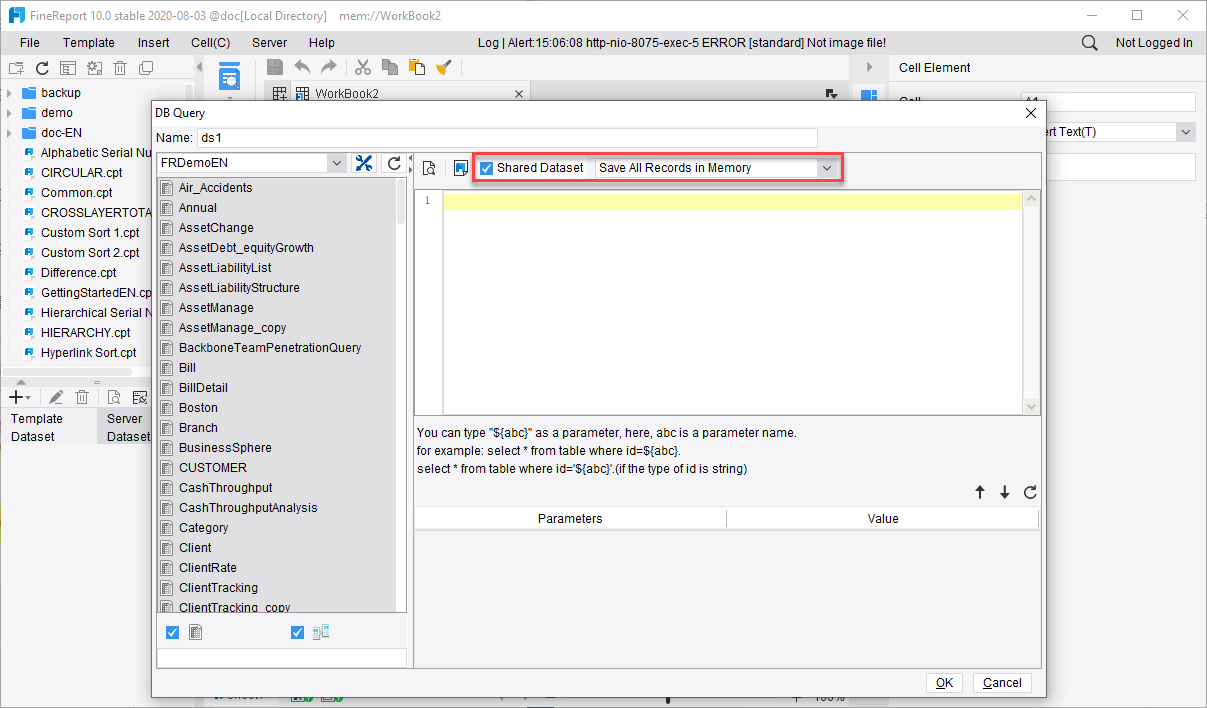This screenshot has height=708, width=1207.
Task: Open the Help menu
Action: (322, 43)
